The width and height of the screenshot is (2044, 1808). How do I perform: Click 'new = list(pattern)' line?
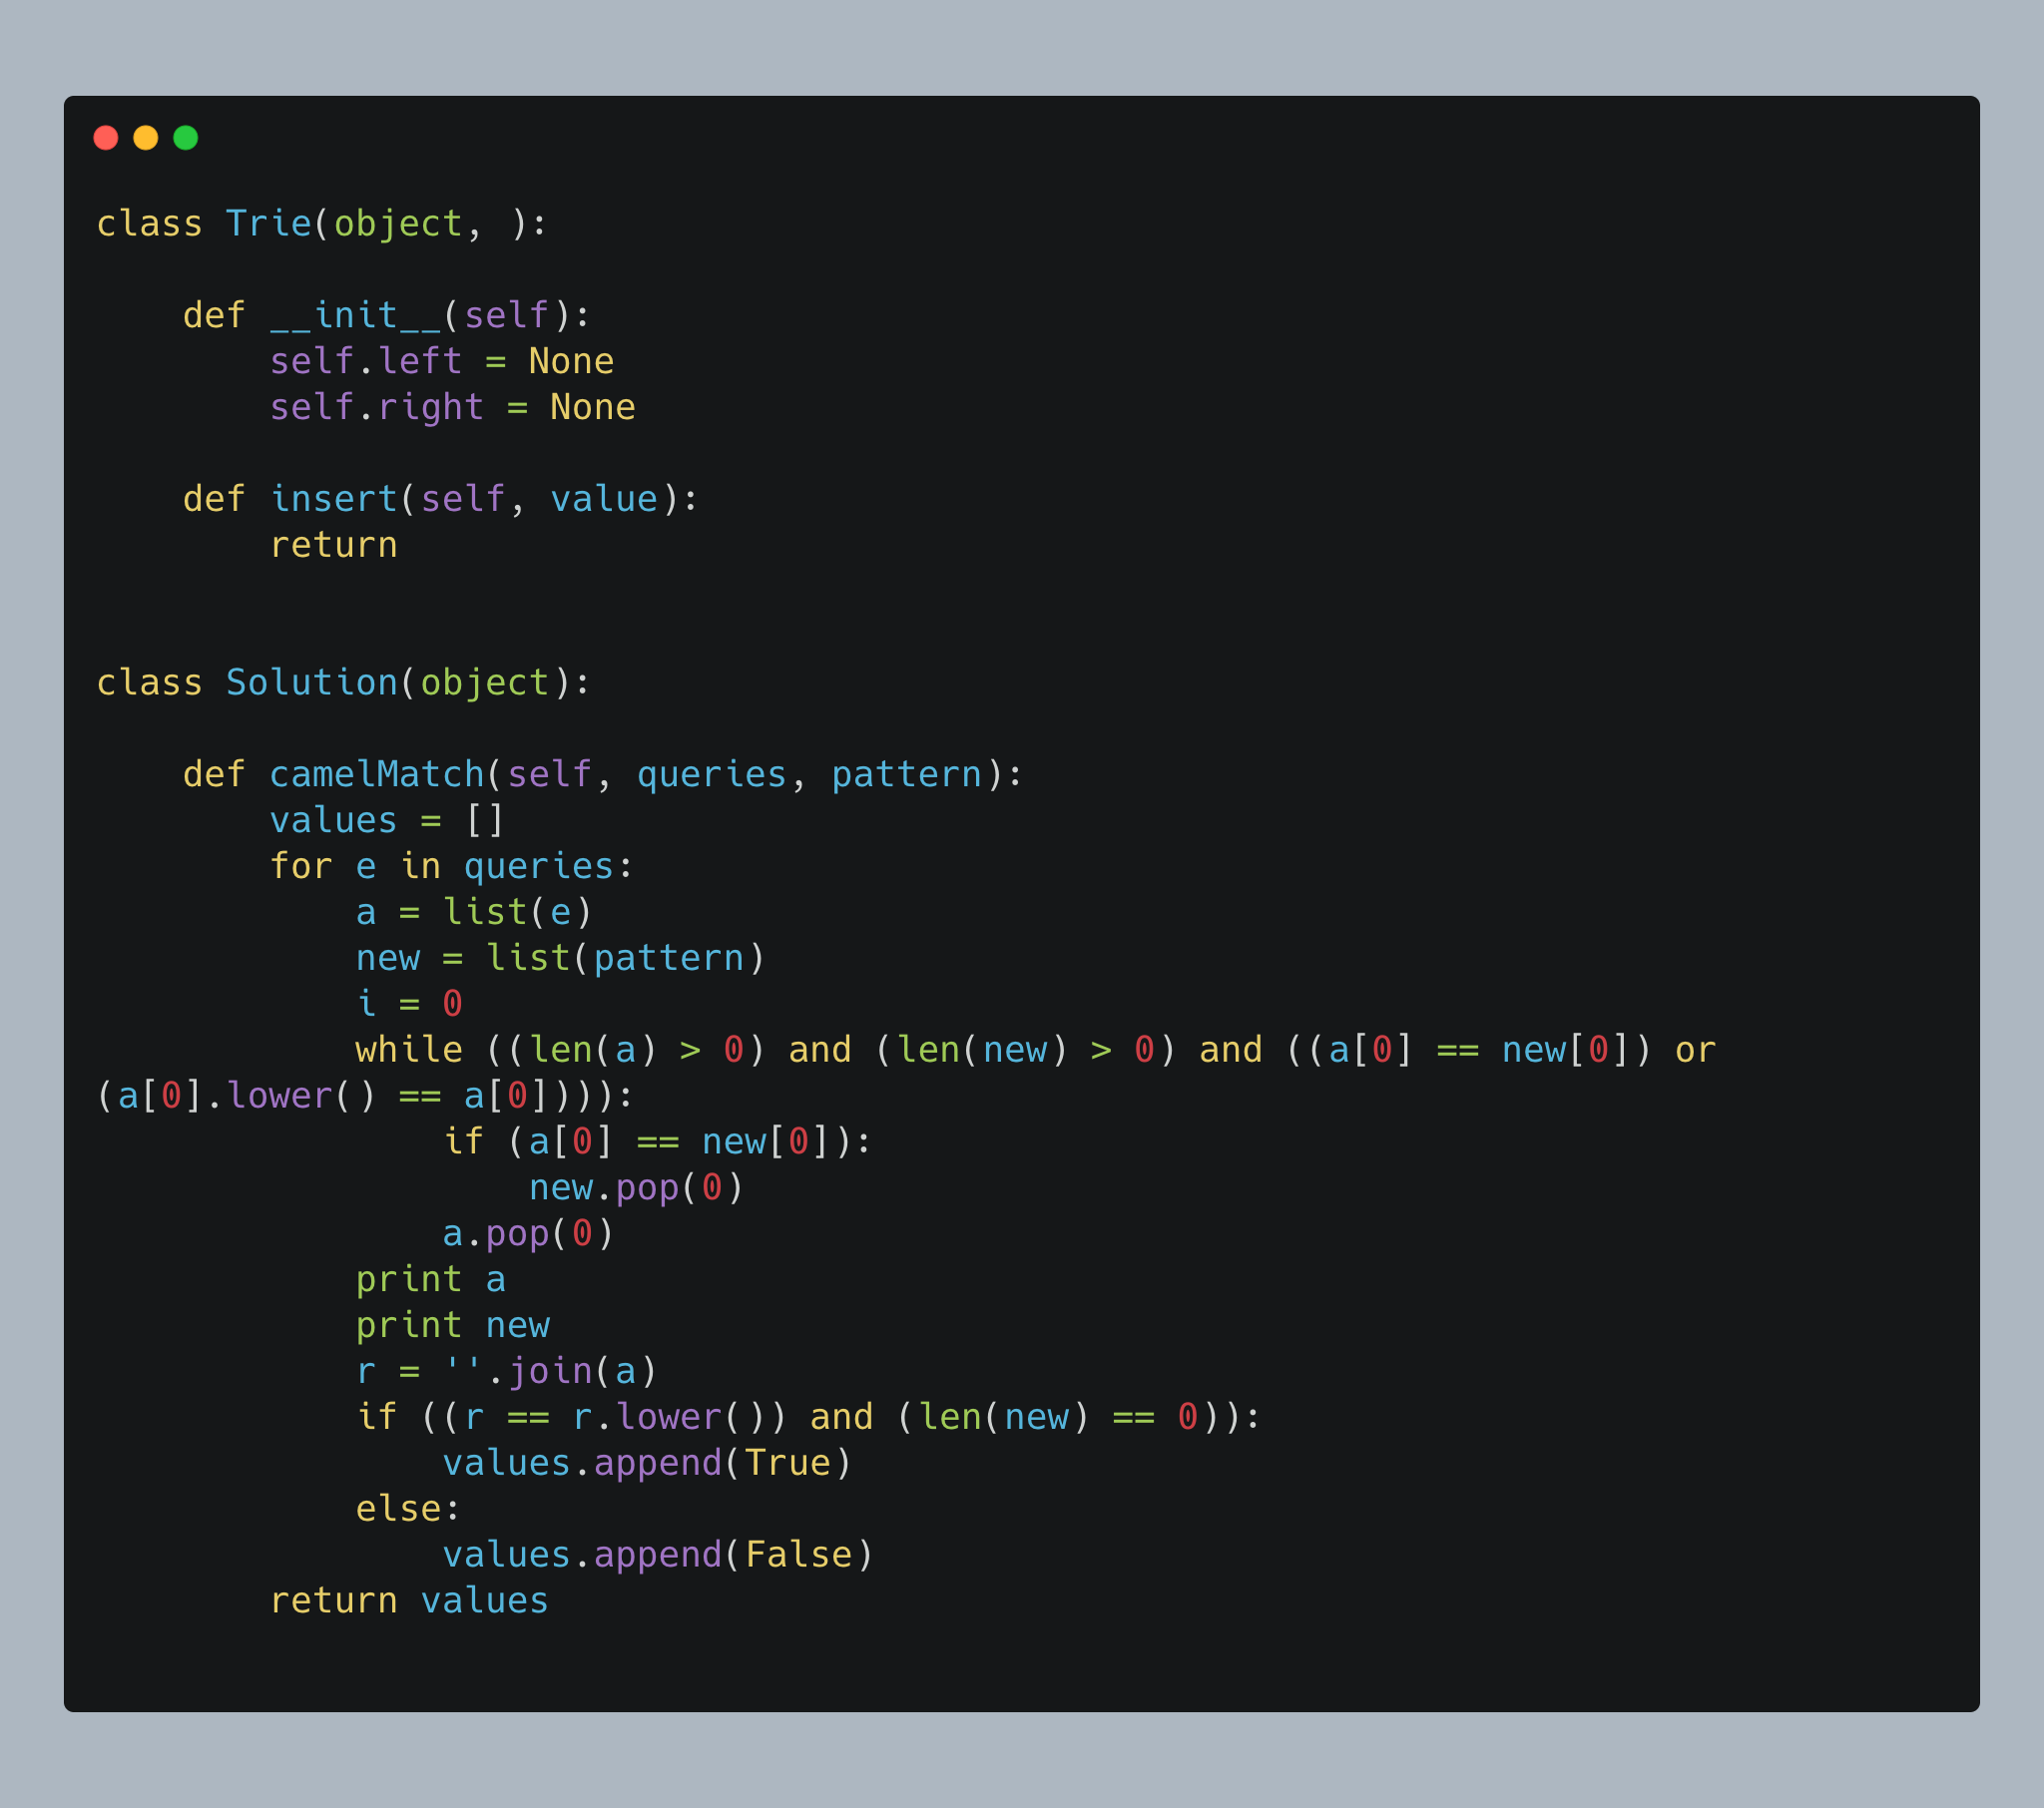click(560, 959)
